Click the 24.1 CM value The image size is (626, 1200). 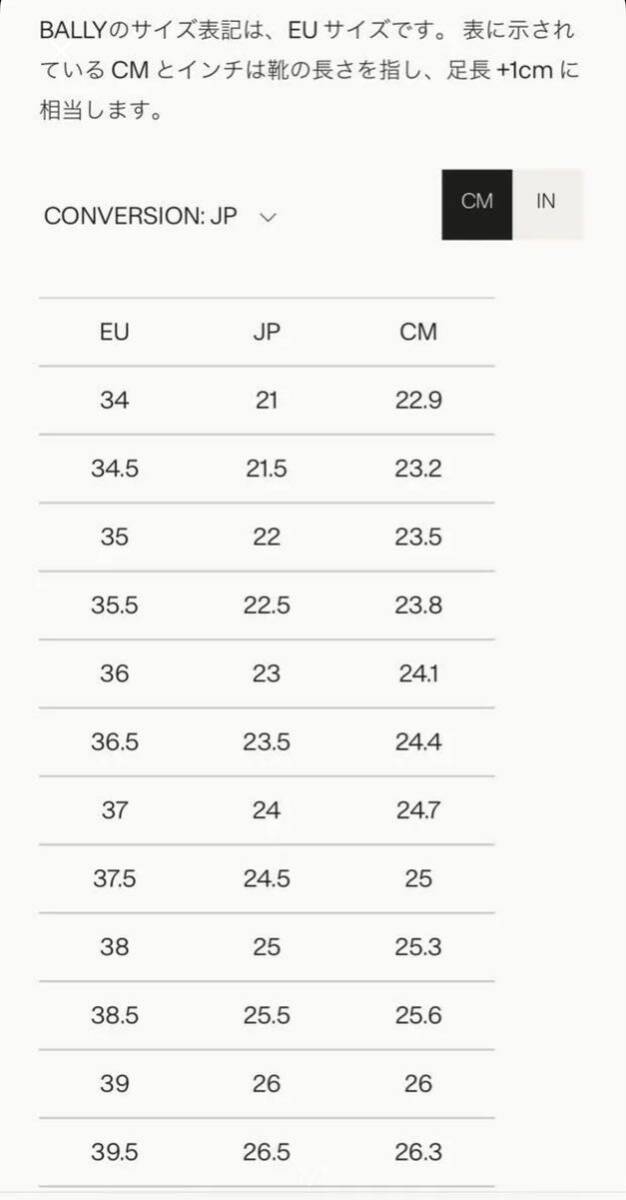click(418, 673)
